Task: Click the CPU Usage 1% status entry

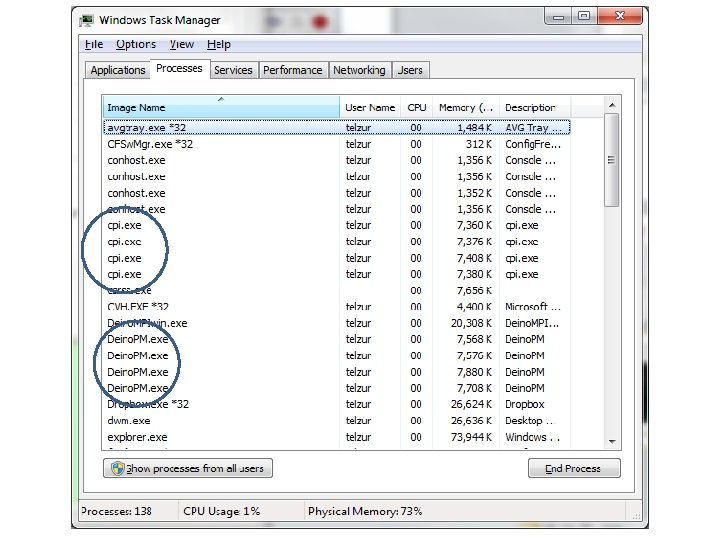Action: click(222, 512)
